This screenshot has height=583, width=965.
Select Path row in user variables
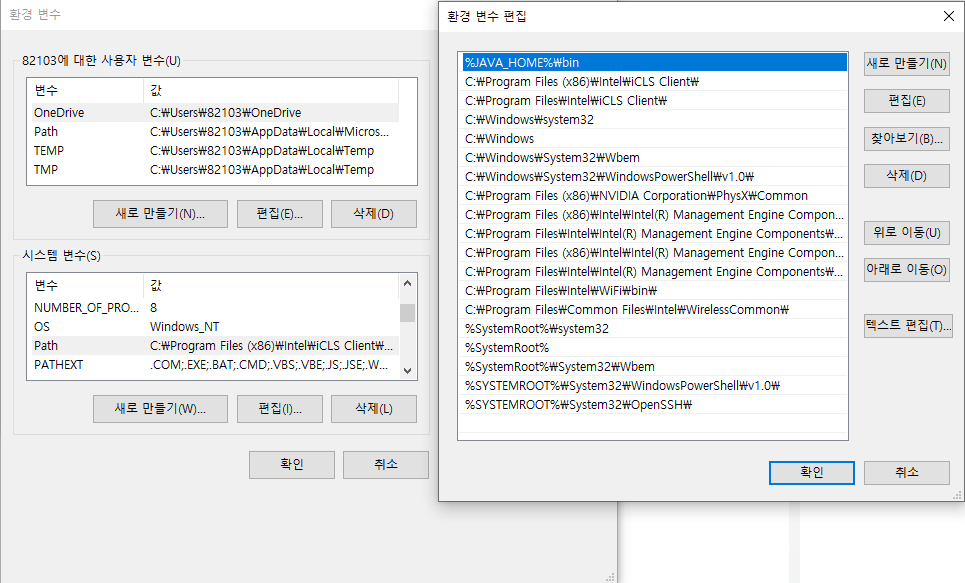[214, 132]
